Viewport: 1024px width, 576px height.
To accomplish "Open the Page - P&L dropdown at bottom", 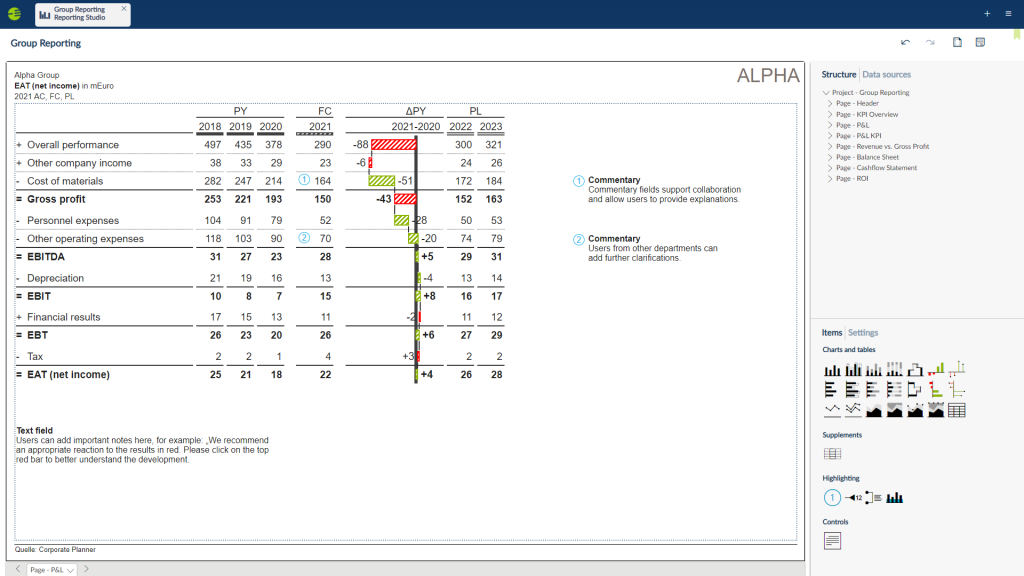I will (x=70, y=569).
